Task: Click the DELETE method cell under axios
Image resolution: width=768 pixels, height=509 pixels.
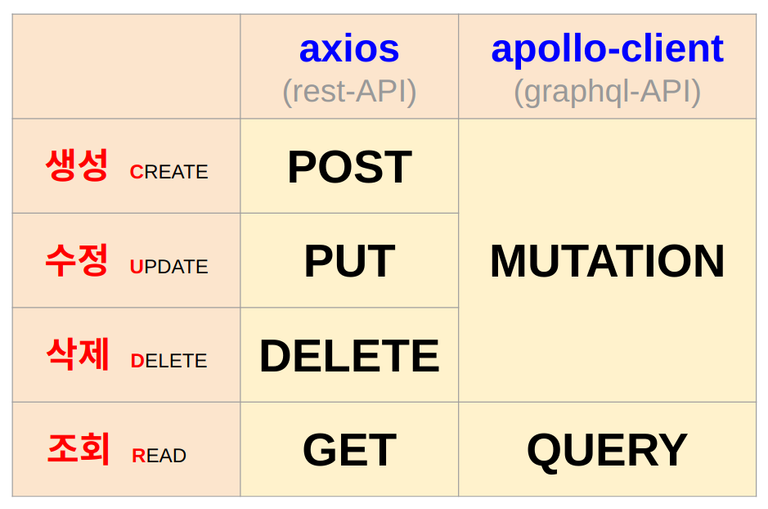Action: click(349, 355)
